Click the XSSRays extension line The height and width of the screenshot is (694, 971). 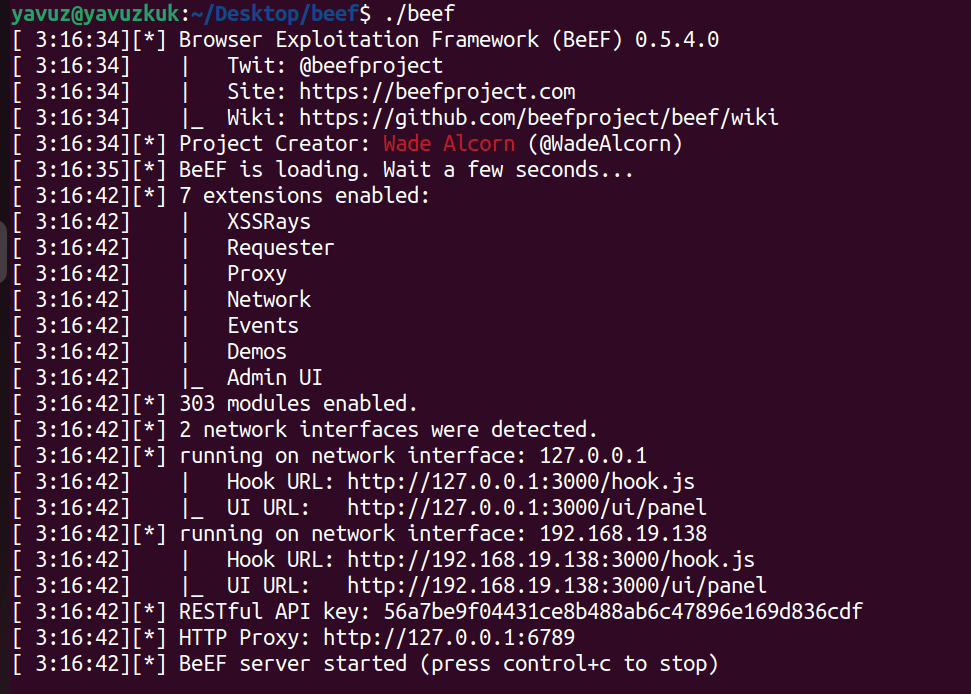click(x=269, y=222)
